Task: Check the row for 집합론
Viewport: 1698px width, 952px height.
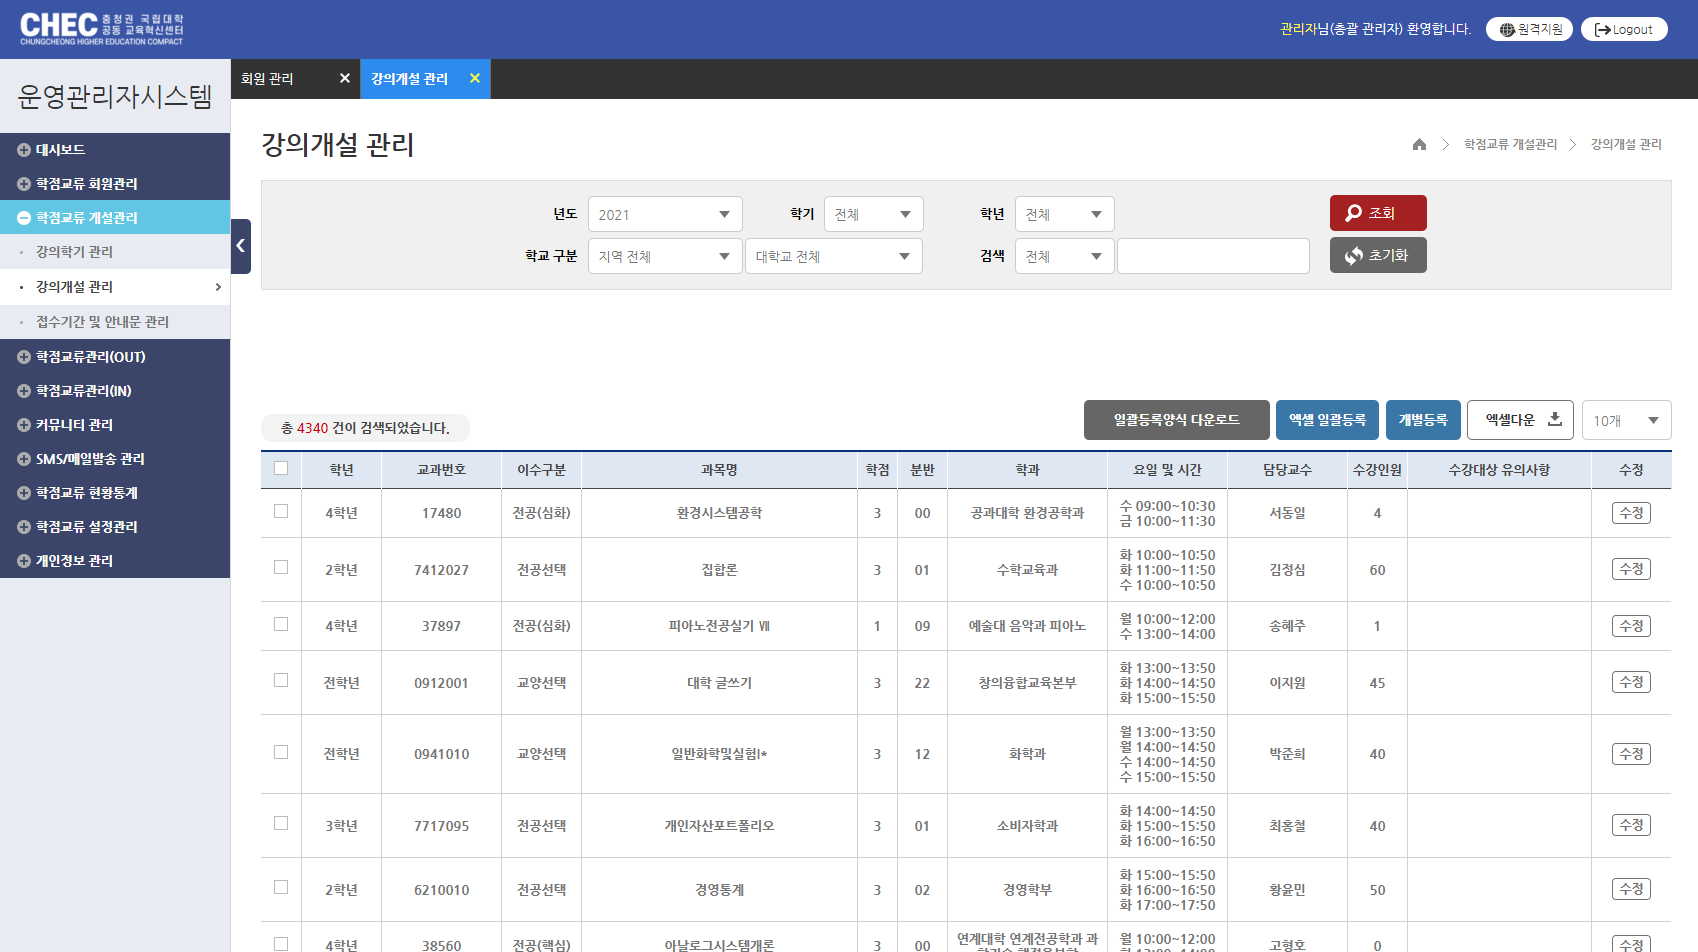Action: 281,567
